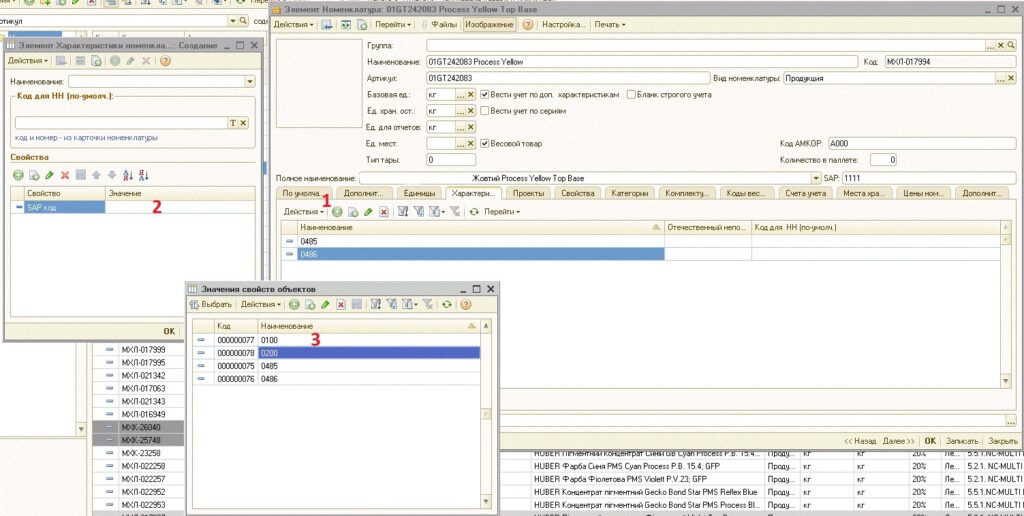Viewport: 1024px width, 516px height.
Task: Toggle Вести учет по доп. характеристикам checkbox
Action: click(485, 94)
